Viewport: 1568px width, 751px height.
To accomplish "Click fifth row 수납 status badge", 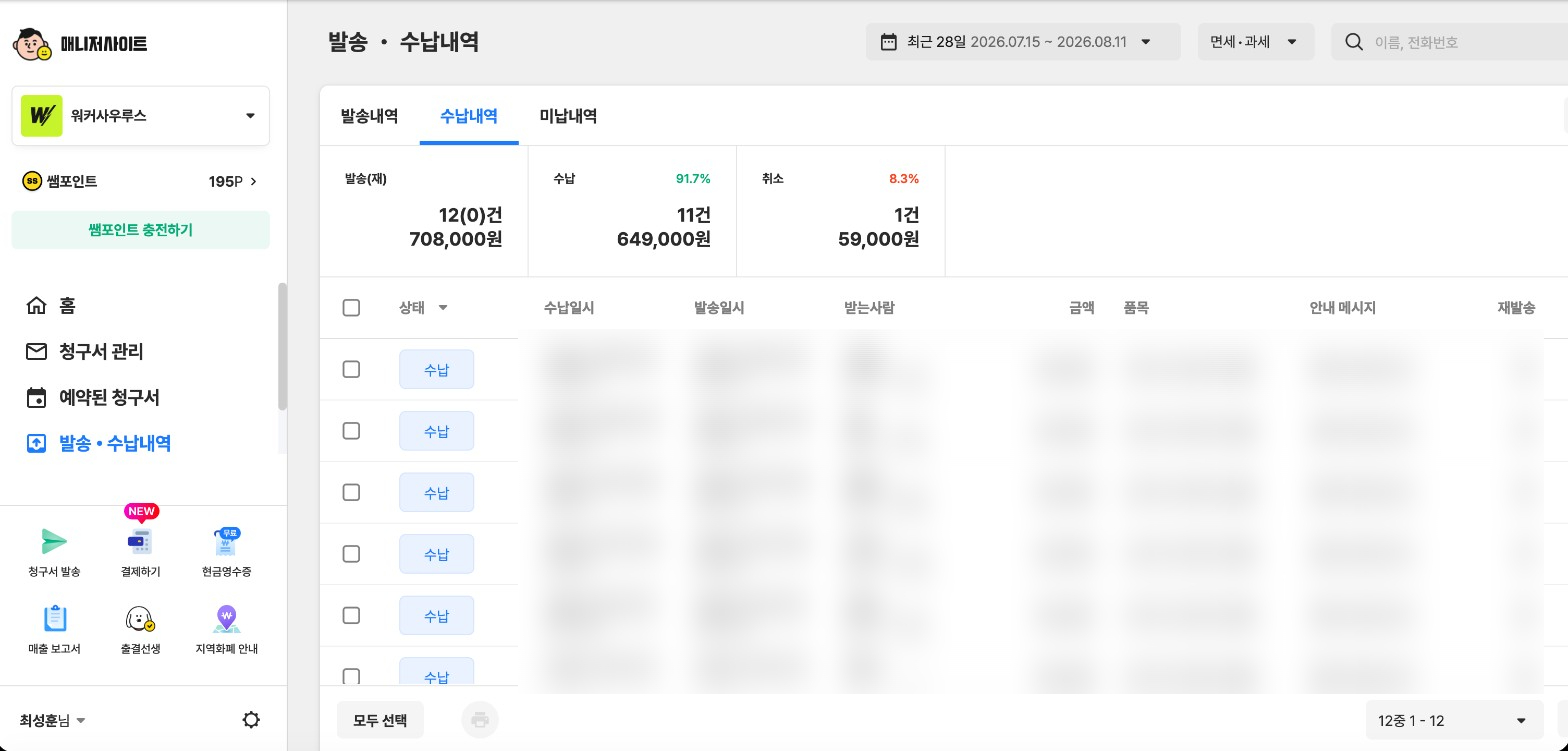I will [436, 616].
